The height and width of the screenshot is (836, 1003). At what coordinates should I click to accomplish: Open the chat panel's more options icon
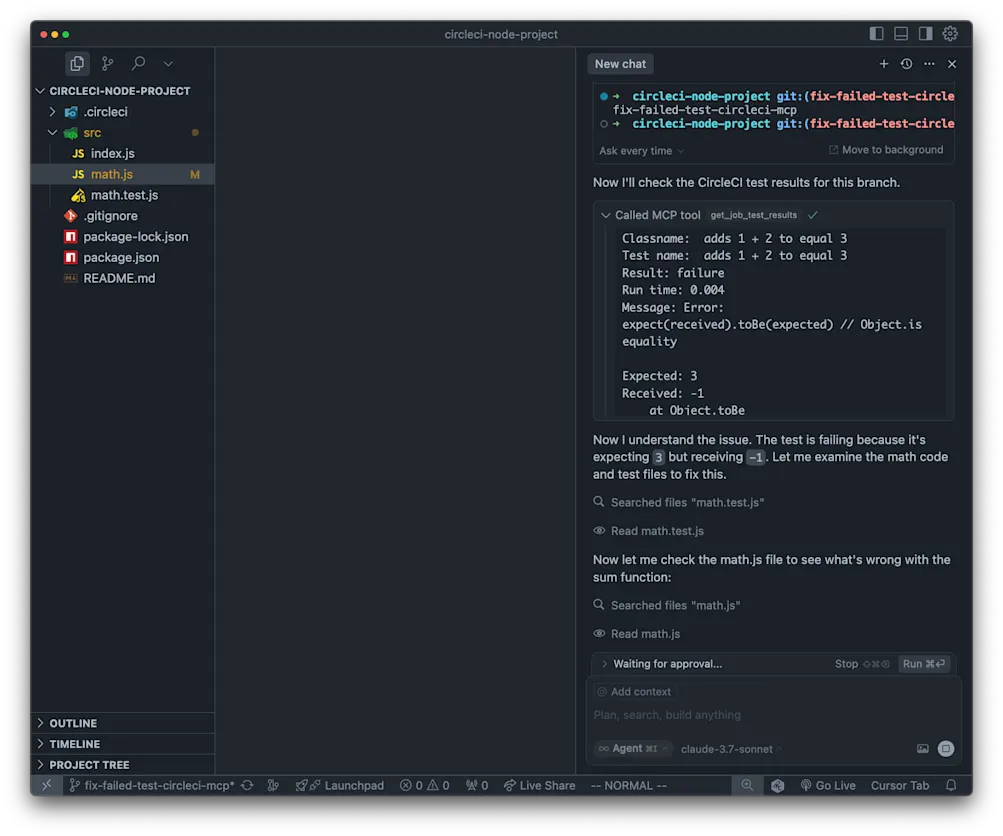pos(928,63)
